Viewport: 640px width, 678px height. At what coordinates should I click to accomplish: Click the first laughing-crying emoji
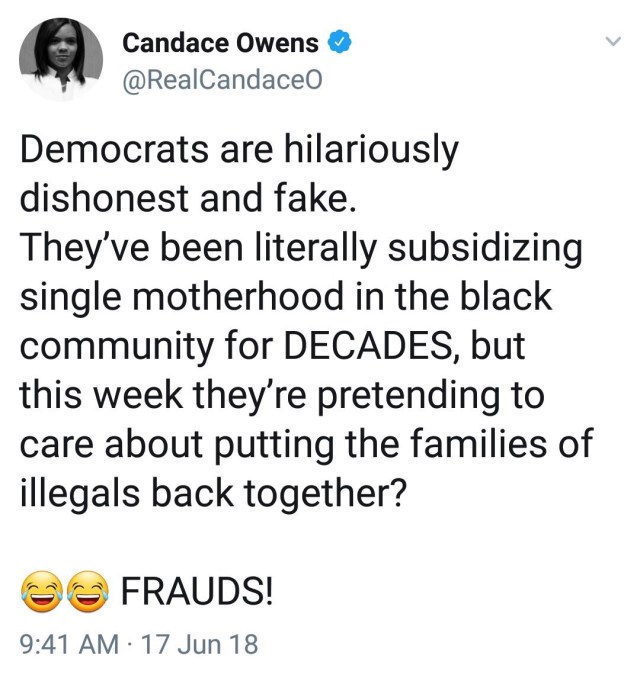pos(42,591)
